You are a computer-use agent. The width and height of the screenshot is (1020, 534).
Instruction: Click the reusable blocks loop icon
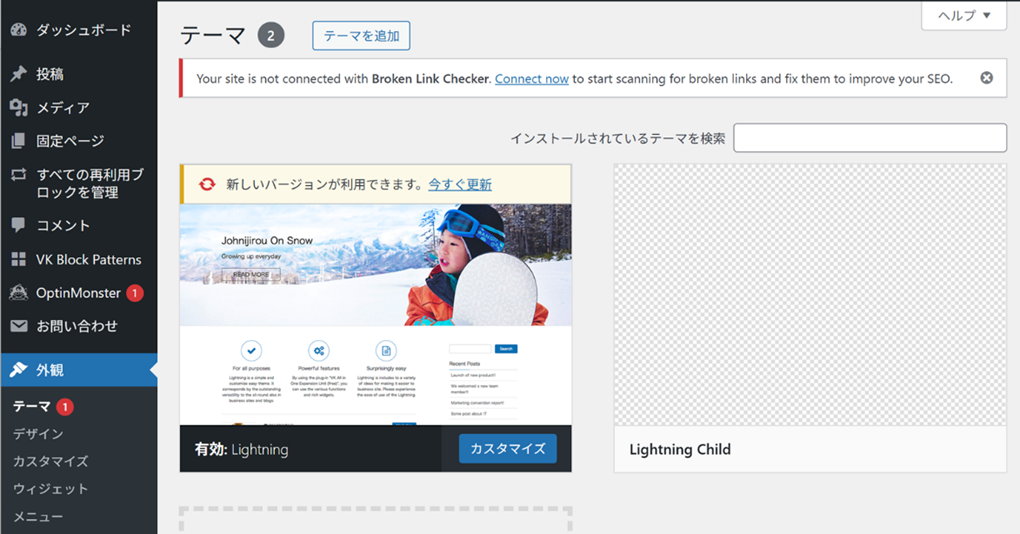[x=19, y=174]
